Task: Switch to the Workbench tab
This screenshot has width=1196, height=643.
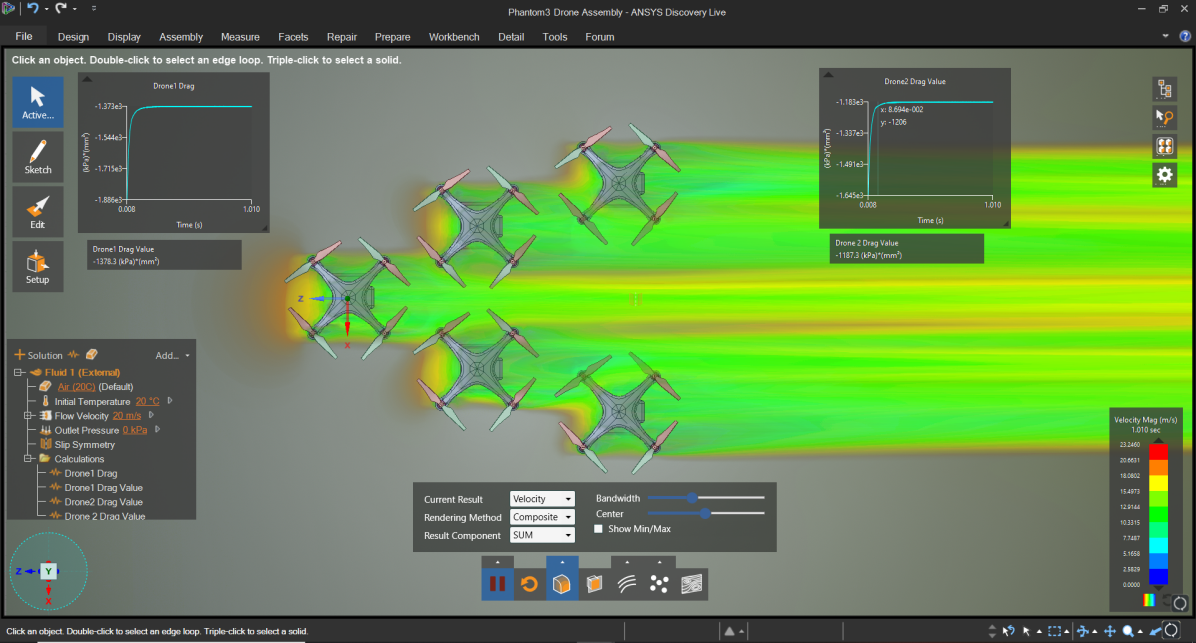Action: point(454,37)
